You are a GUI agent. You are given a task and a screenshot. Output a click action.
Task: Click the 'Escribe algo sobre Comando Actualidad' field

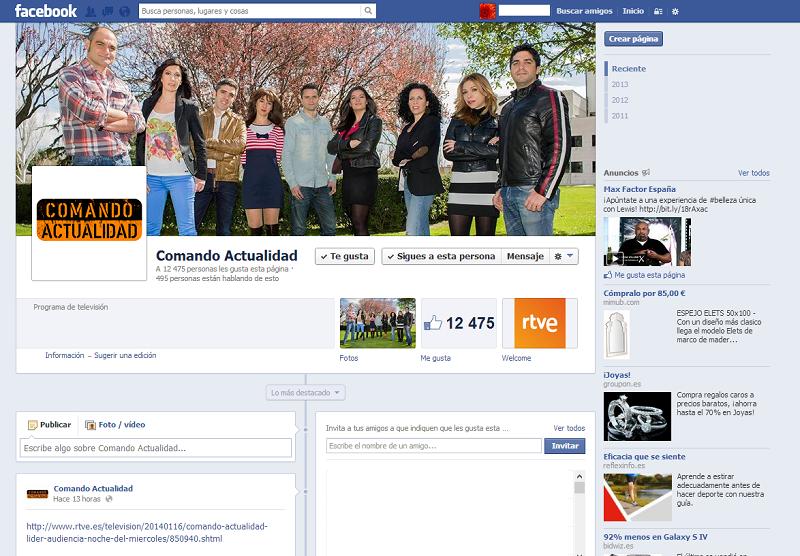pyautogui.click(x=156, y=448)
